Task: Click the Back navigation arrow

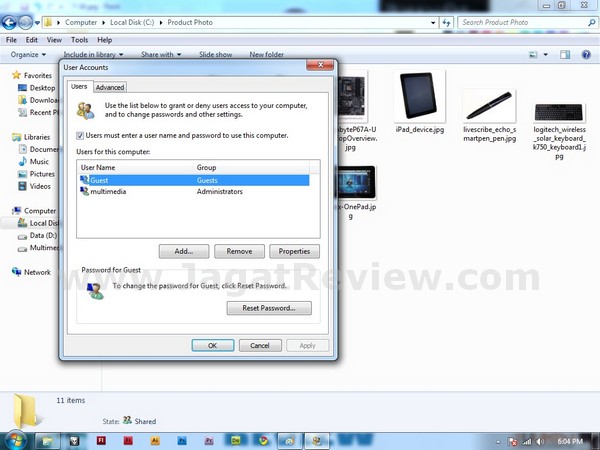Action: pos(13,21)
